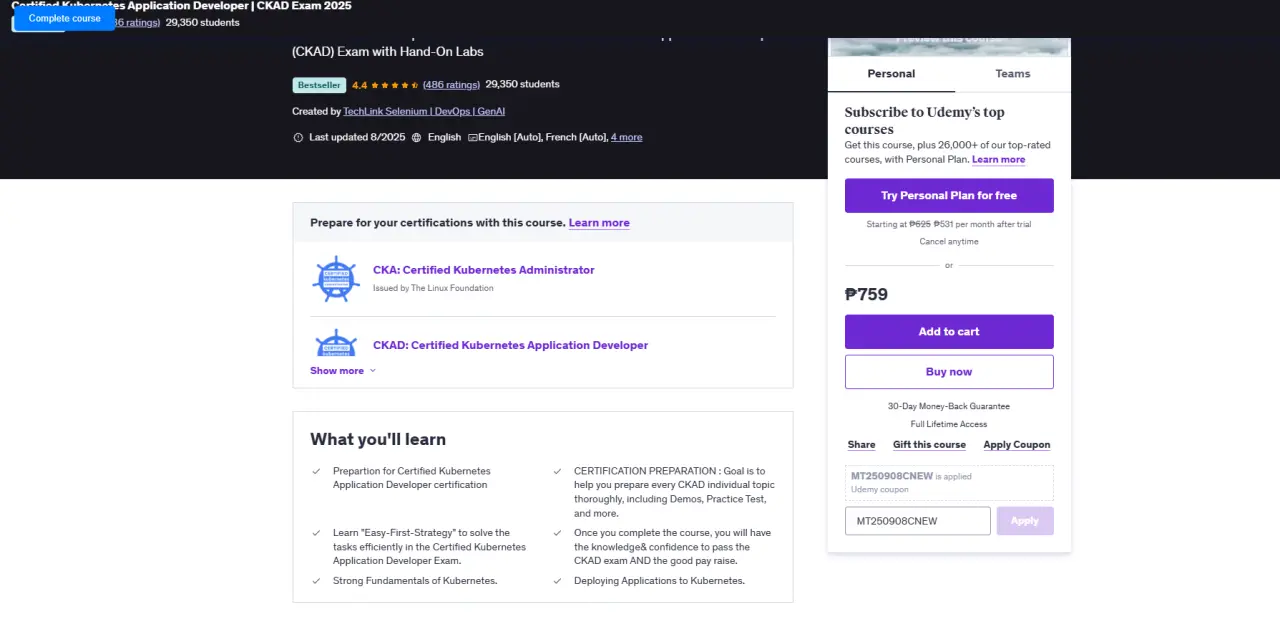Screen dimensions: 1280x622
Task: Click the Complete course button
Action: [x=65, y=18]
